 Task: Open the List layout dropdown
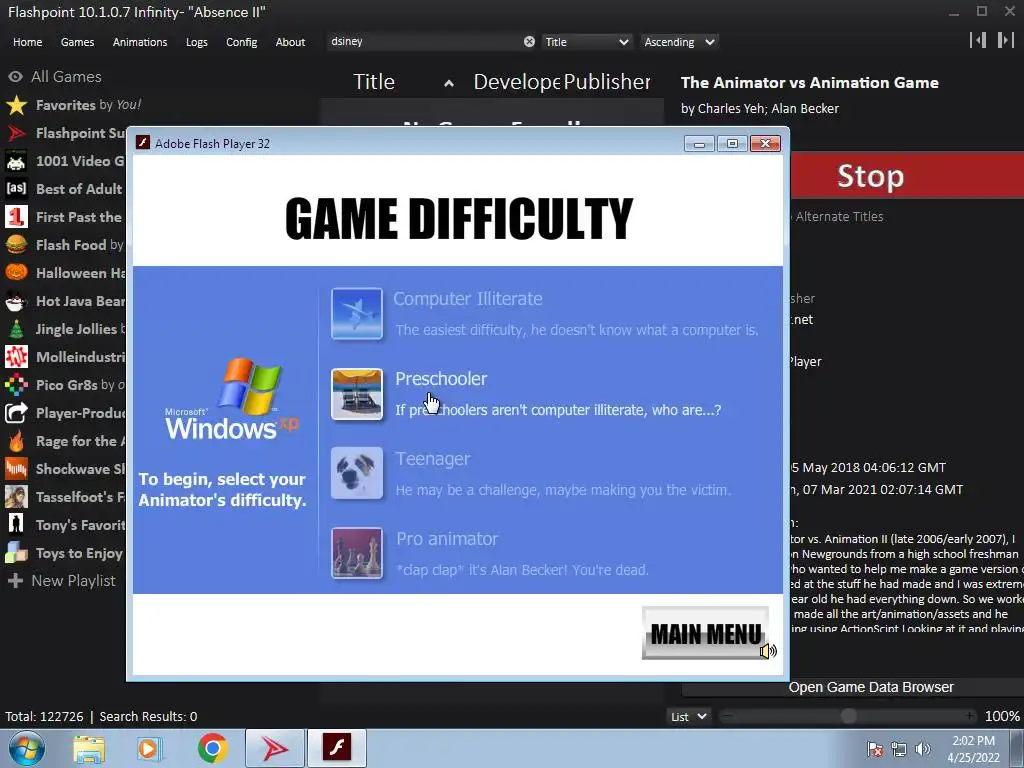[688, 716]
